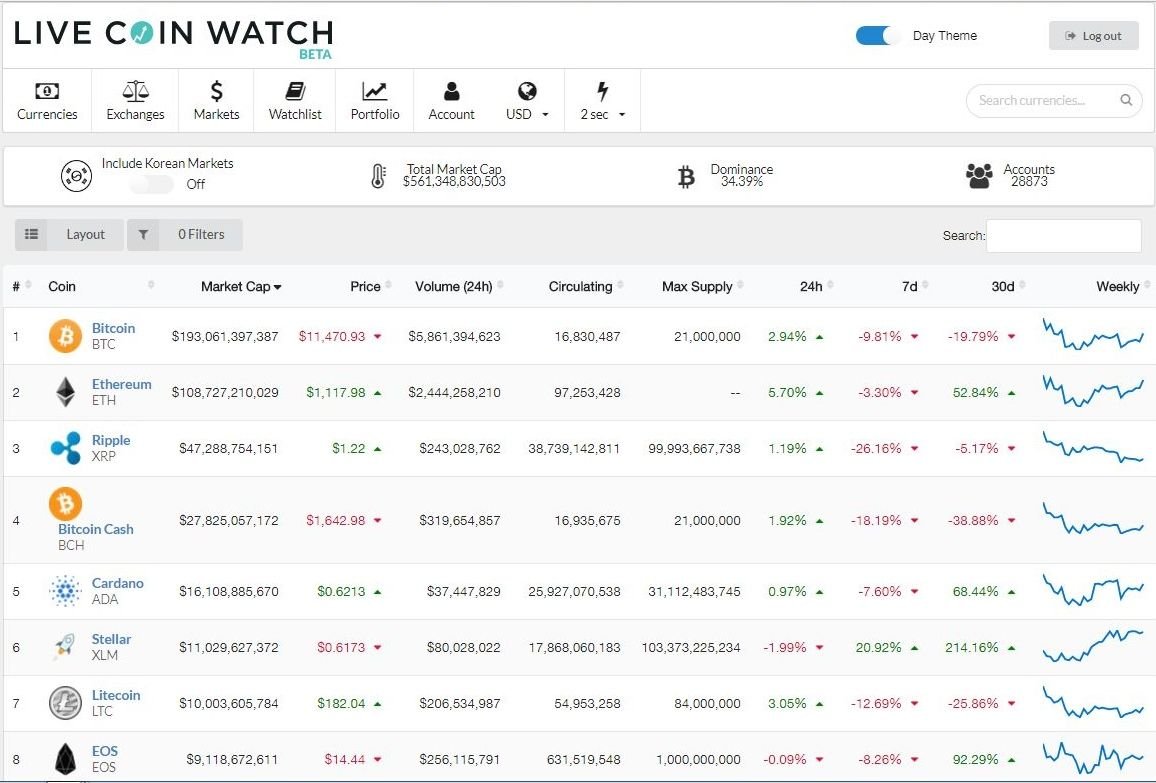This screenshot has width=1156, height=783.
Task: Click Ethereum's weekly sparkline chart
Action: click(1093, 390)
